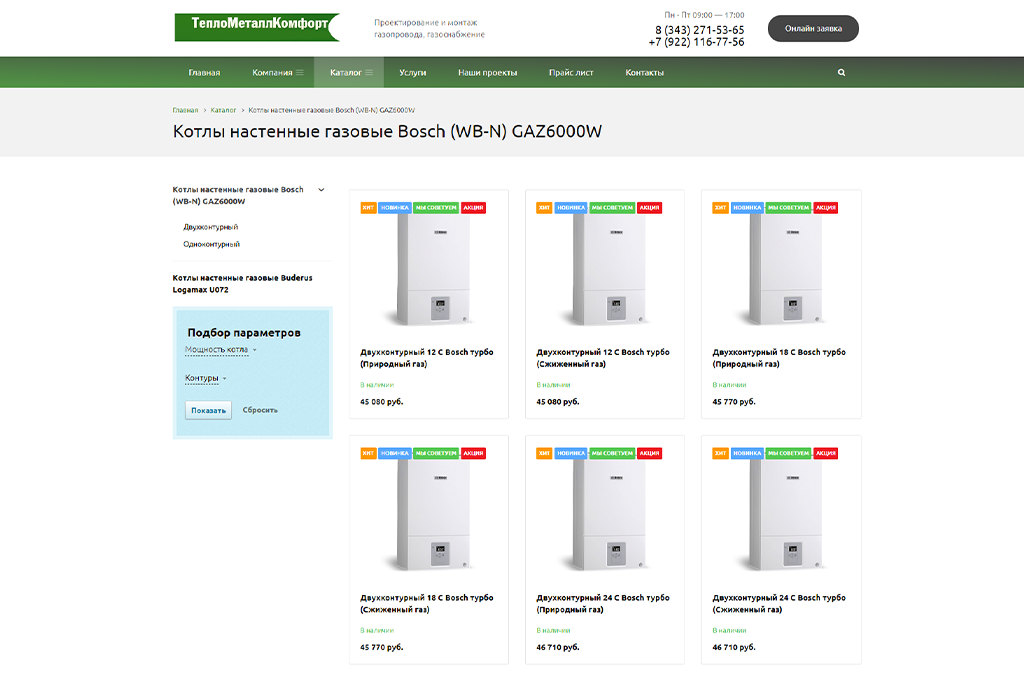The width and height of the screenshot is (1024, 680).
Task: Open the Услуги navigation item
Action: point(413,73)
